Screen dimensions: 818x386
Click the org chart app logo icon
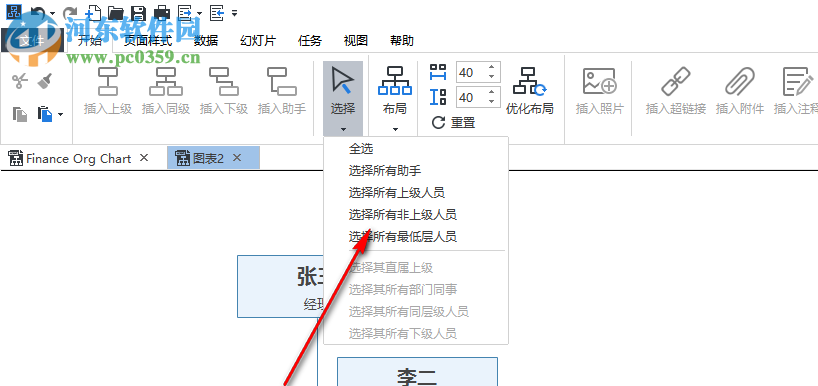tap(14, 11)
